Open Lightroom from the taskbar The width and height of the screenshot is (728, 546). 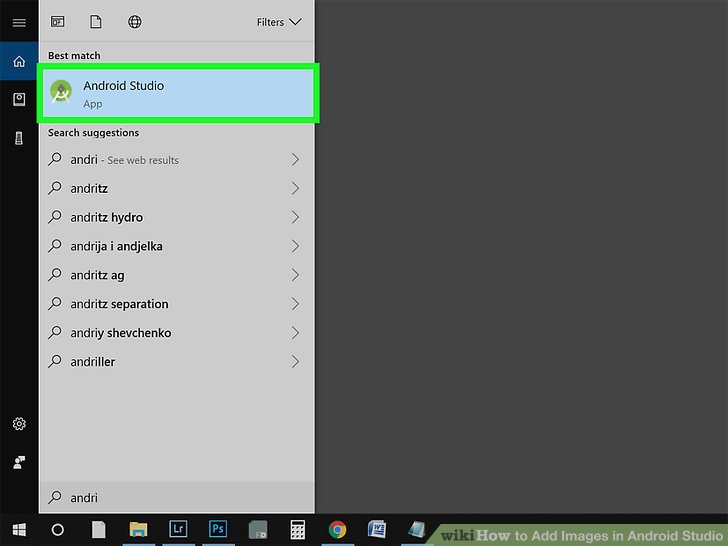178,529
